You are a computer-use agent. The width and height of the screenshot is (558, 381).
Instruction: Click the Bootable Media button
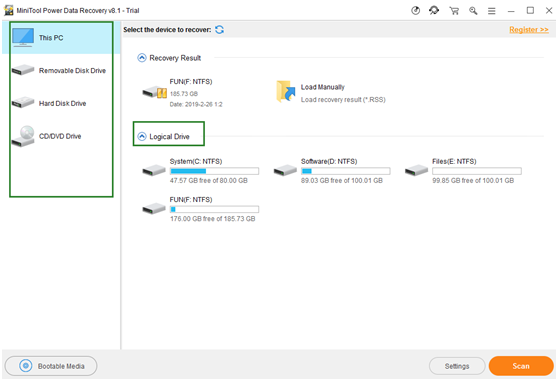[x=51, y=366]
